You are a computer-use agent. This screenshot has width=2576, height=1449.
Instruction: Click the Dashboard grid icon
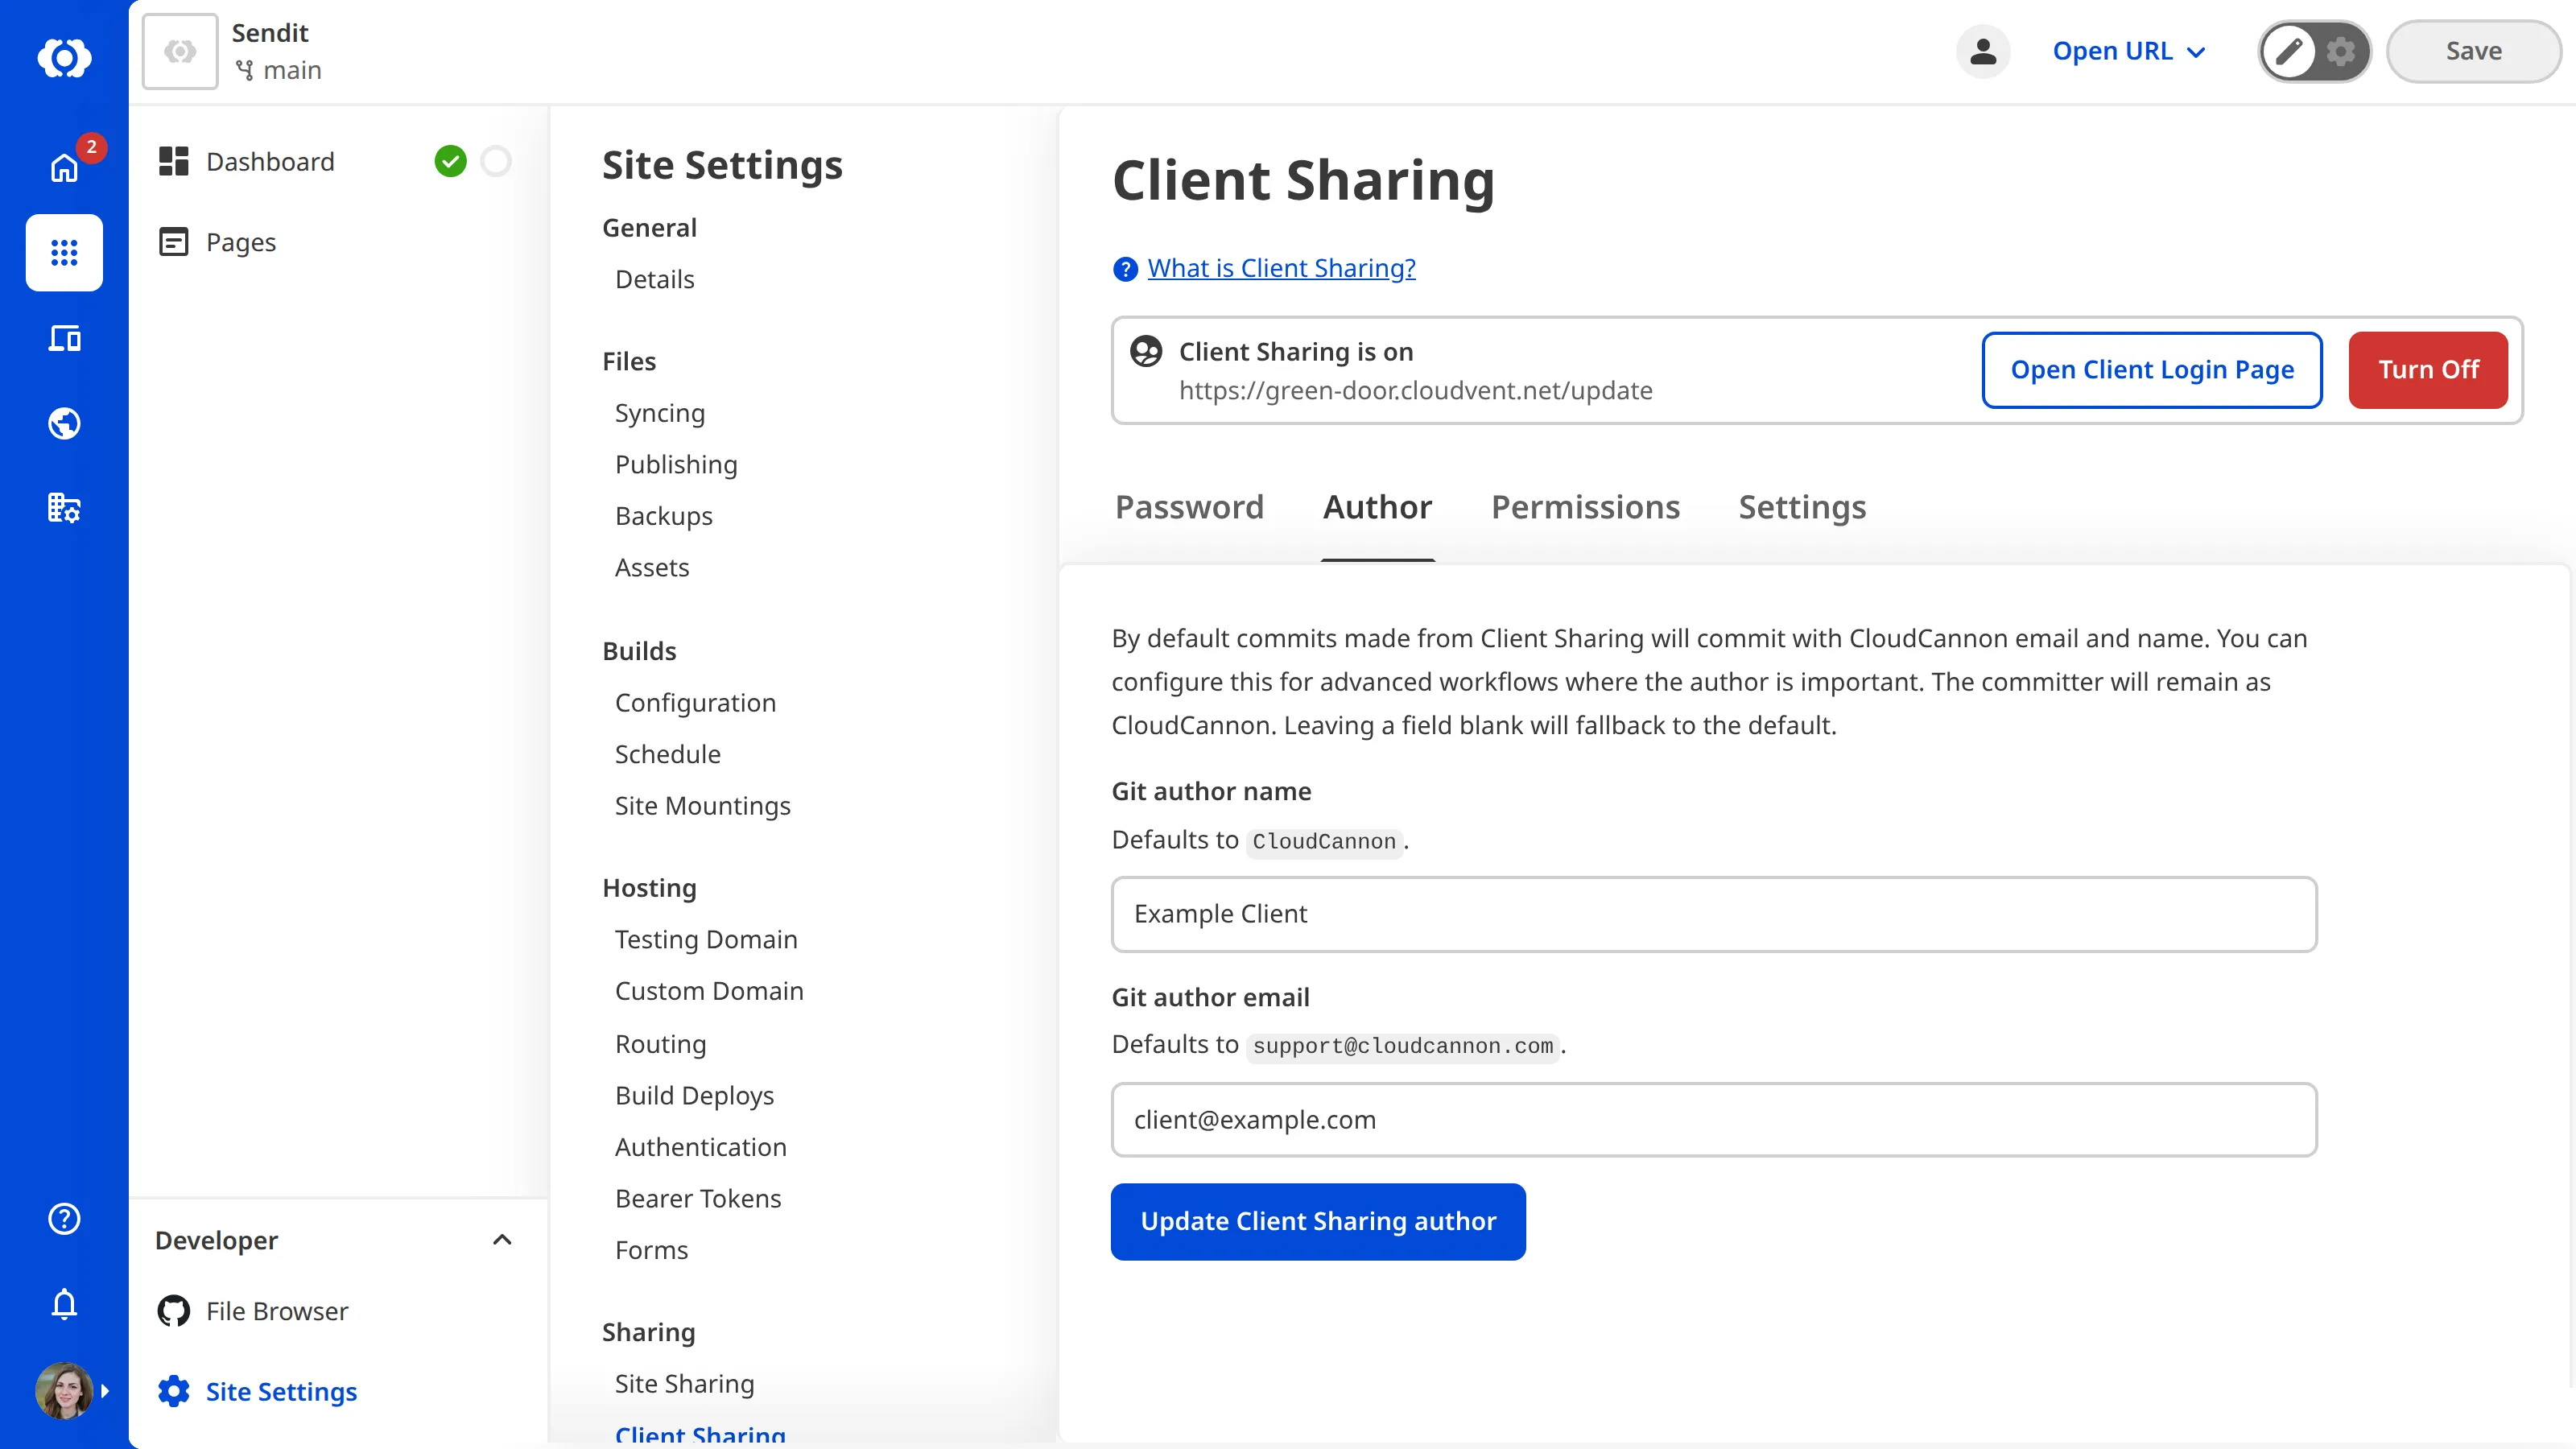[174, 161]
